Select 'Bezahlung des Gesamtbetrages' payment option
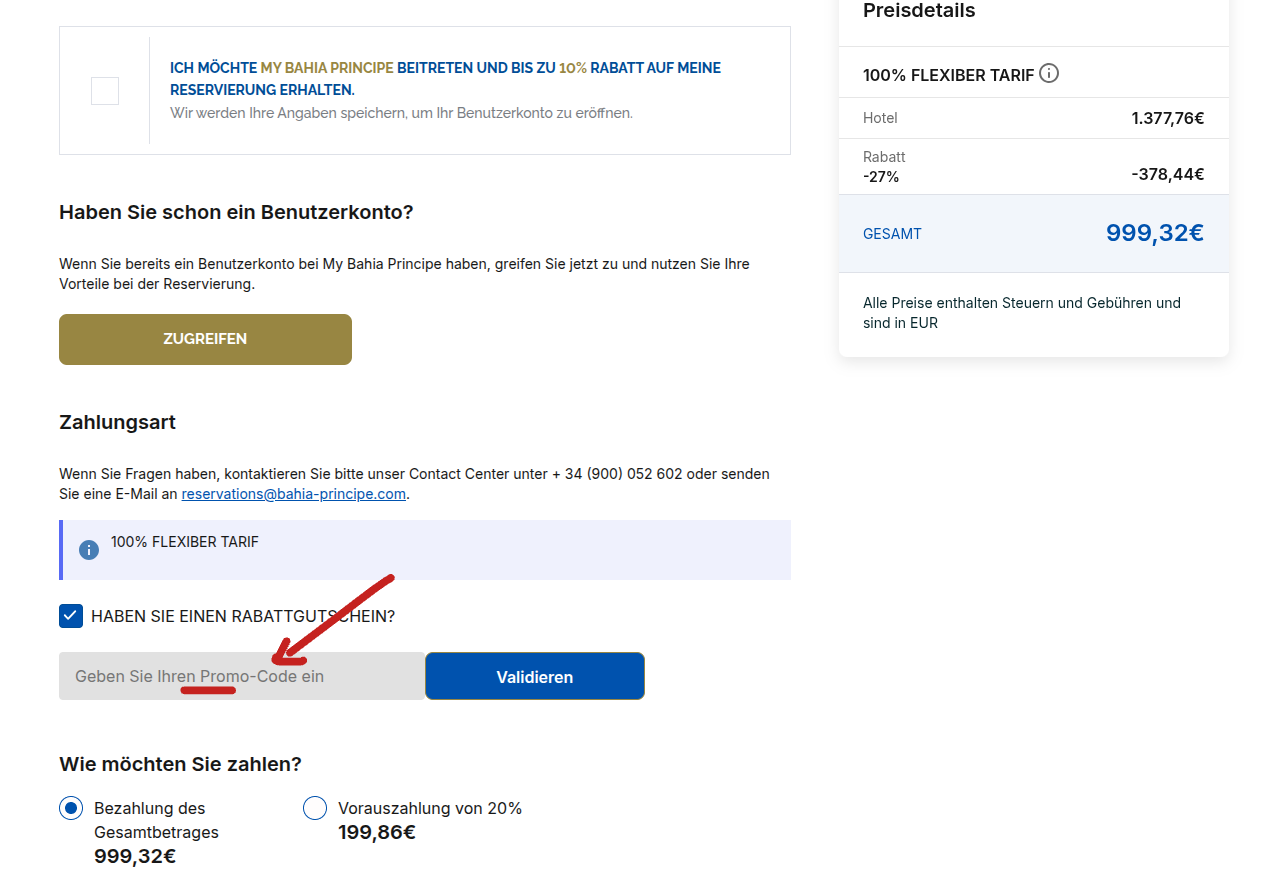The height and width of the screenshot is (883, 1267). (70, 808)
